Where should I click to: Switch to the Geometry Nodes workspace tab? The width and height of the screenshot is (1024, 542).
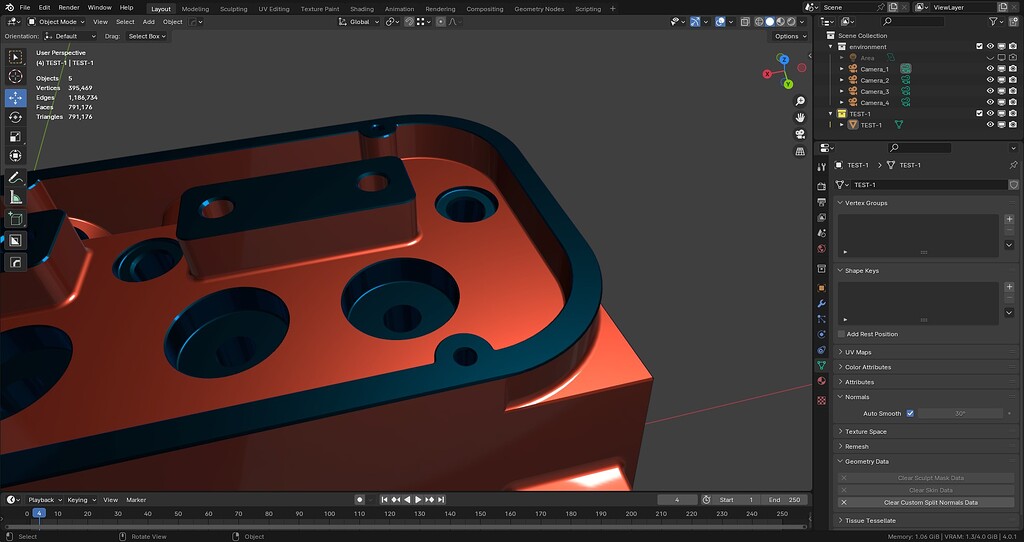[x=538, y=9]
